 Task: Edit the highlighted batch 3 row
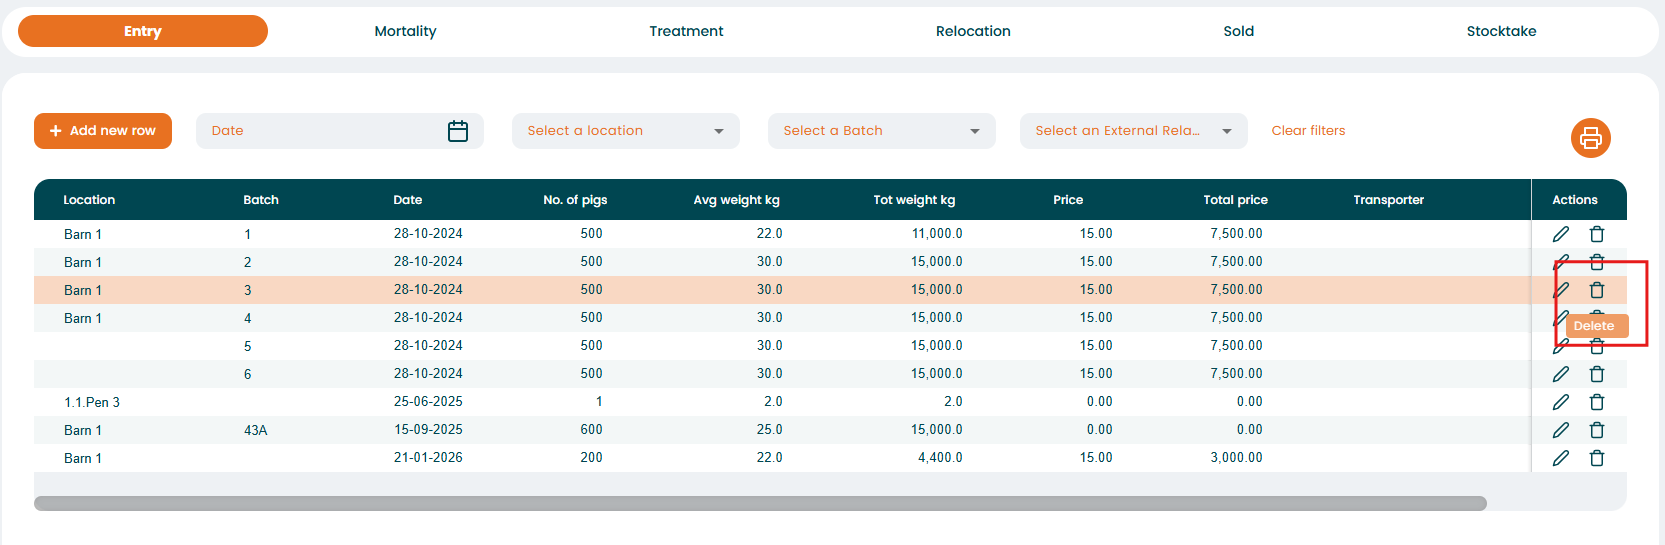(1560, 290)
